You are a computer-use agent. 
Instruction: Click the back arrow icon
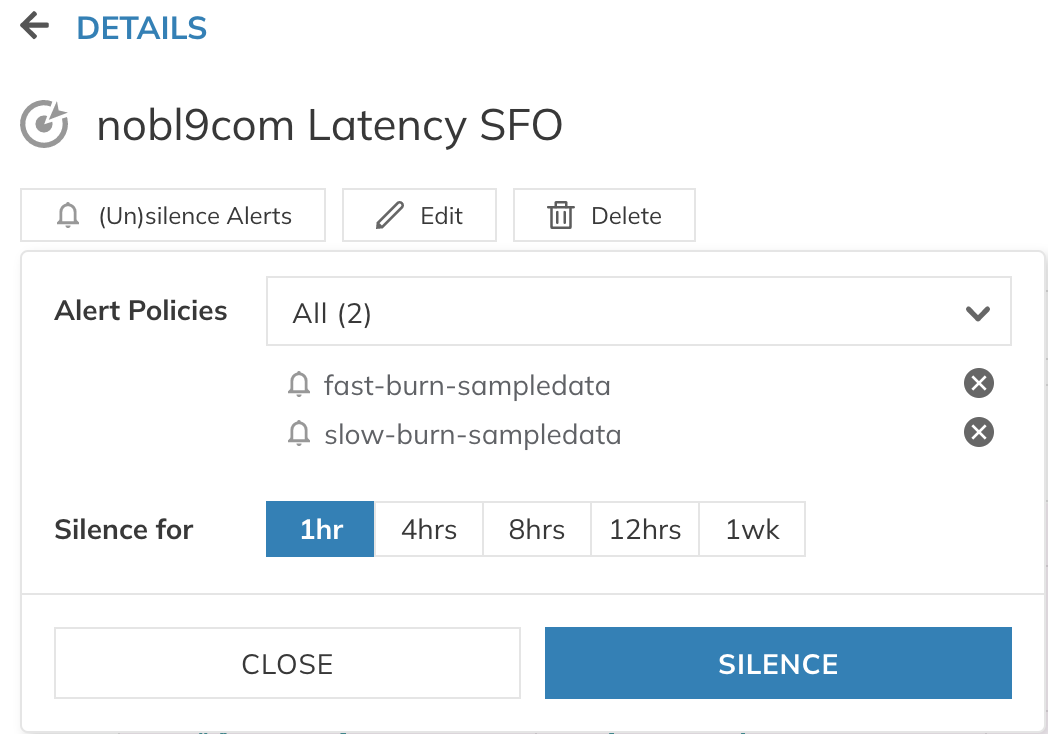(35, 26)
